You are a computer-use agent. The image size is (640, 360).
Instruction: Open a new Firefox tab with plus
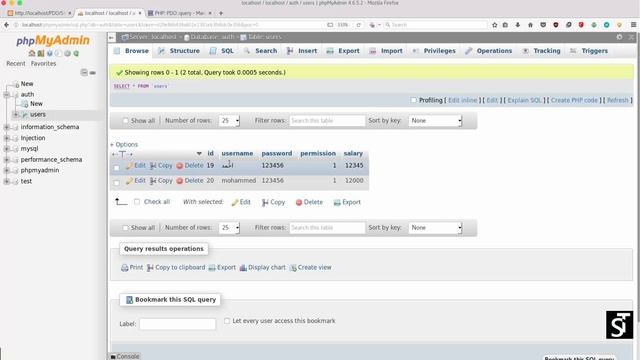221,13
